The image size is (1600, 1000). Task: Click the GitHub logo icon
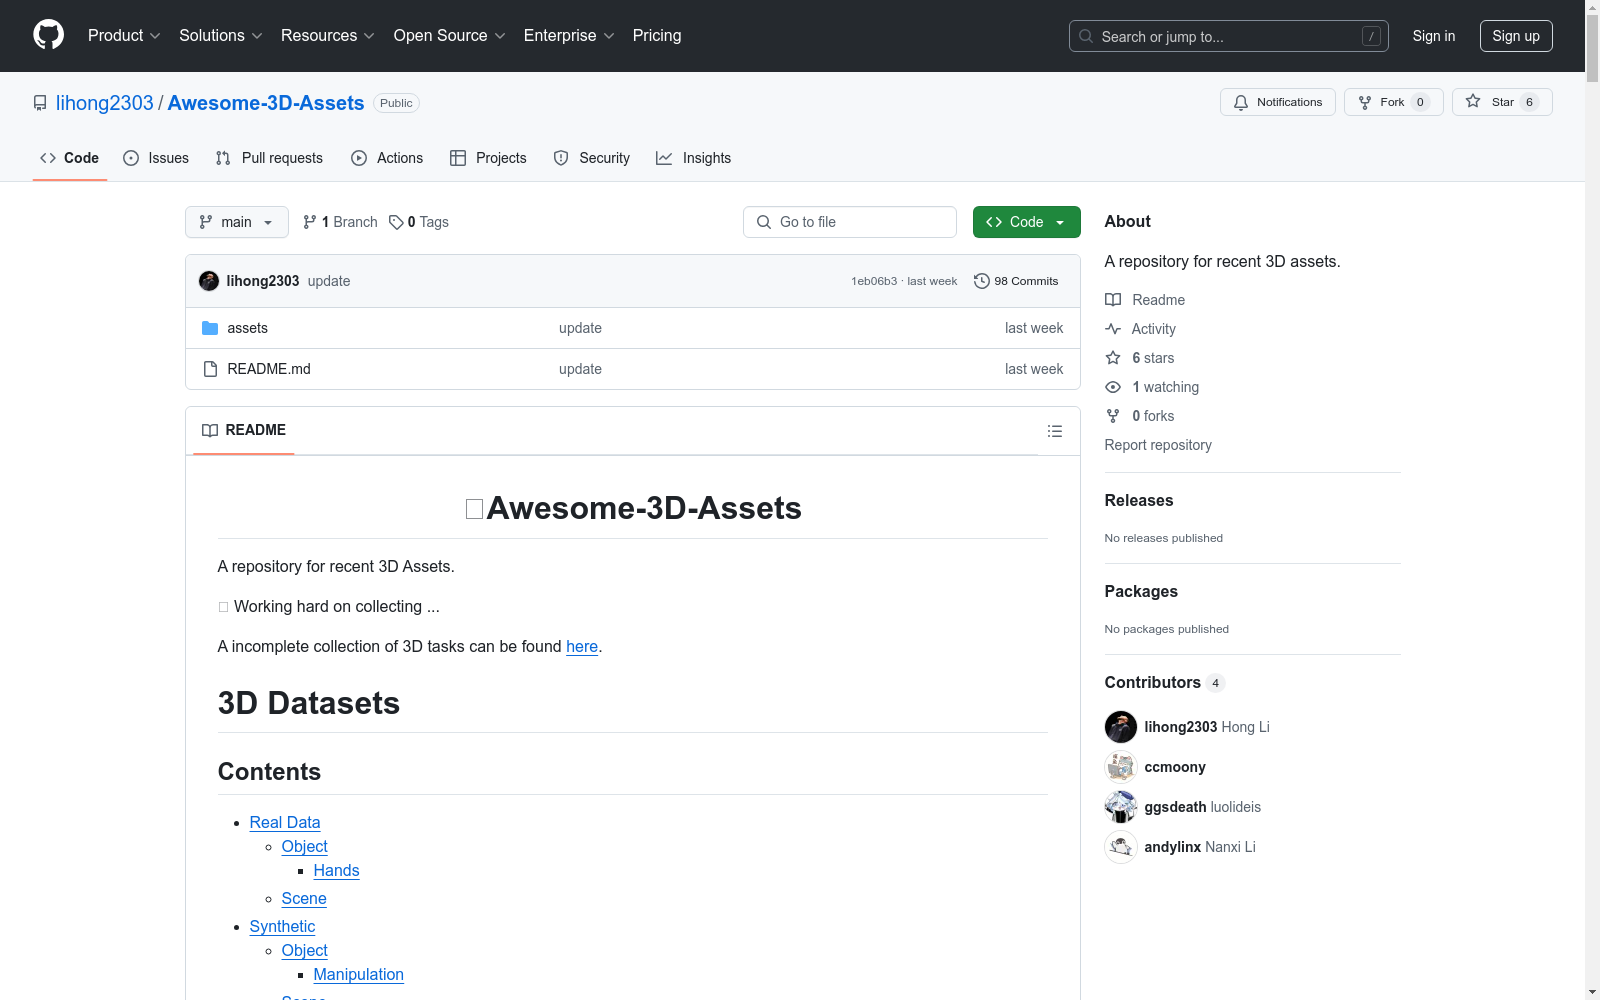coord(48,35)
